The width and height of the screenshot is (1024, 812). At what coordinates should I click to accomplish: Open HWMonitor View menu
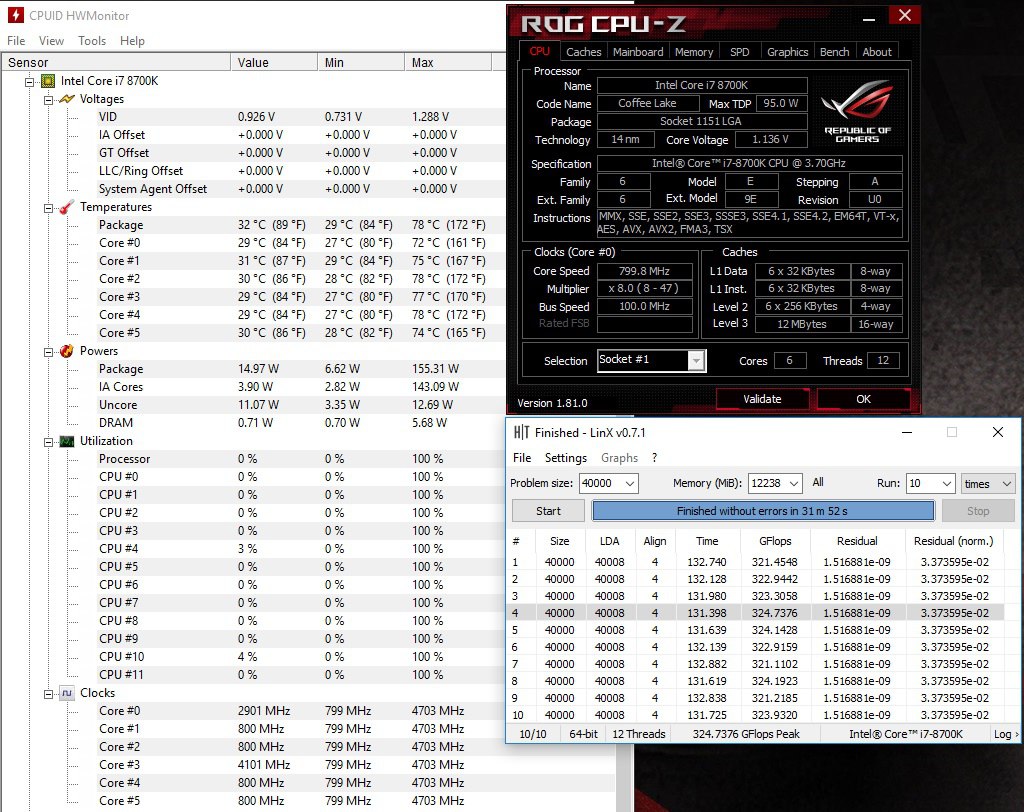click(x=51, y=41)
